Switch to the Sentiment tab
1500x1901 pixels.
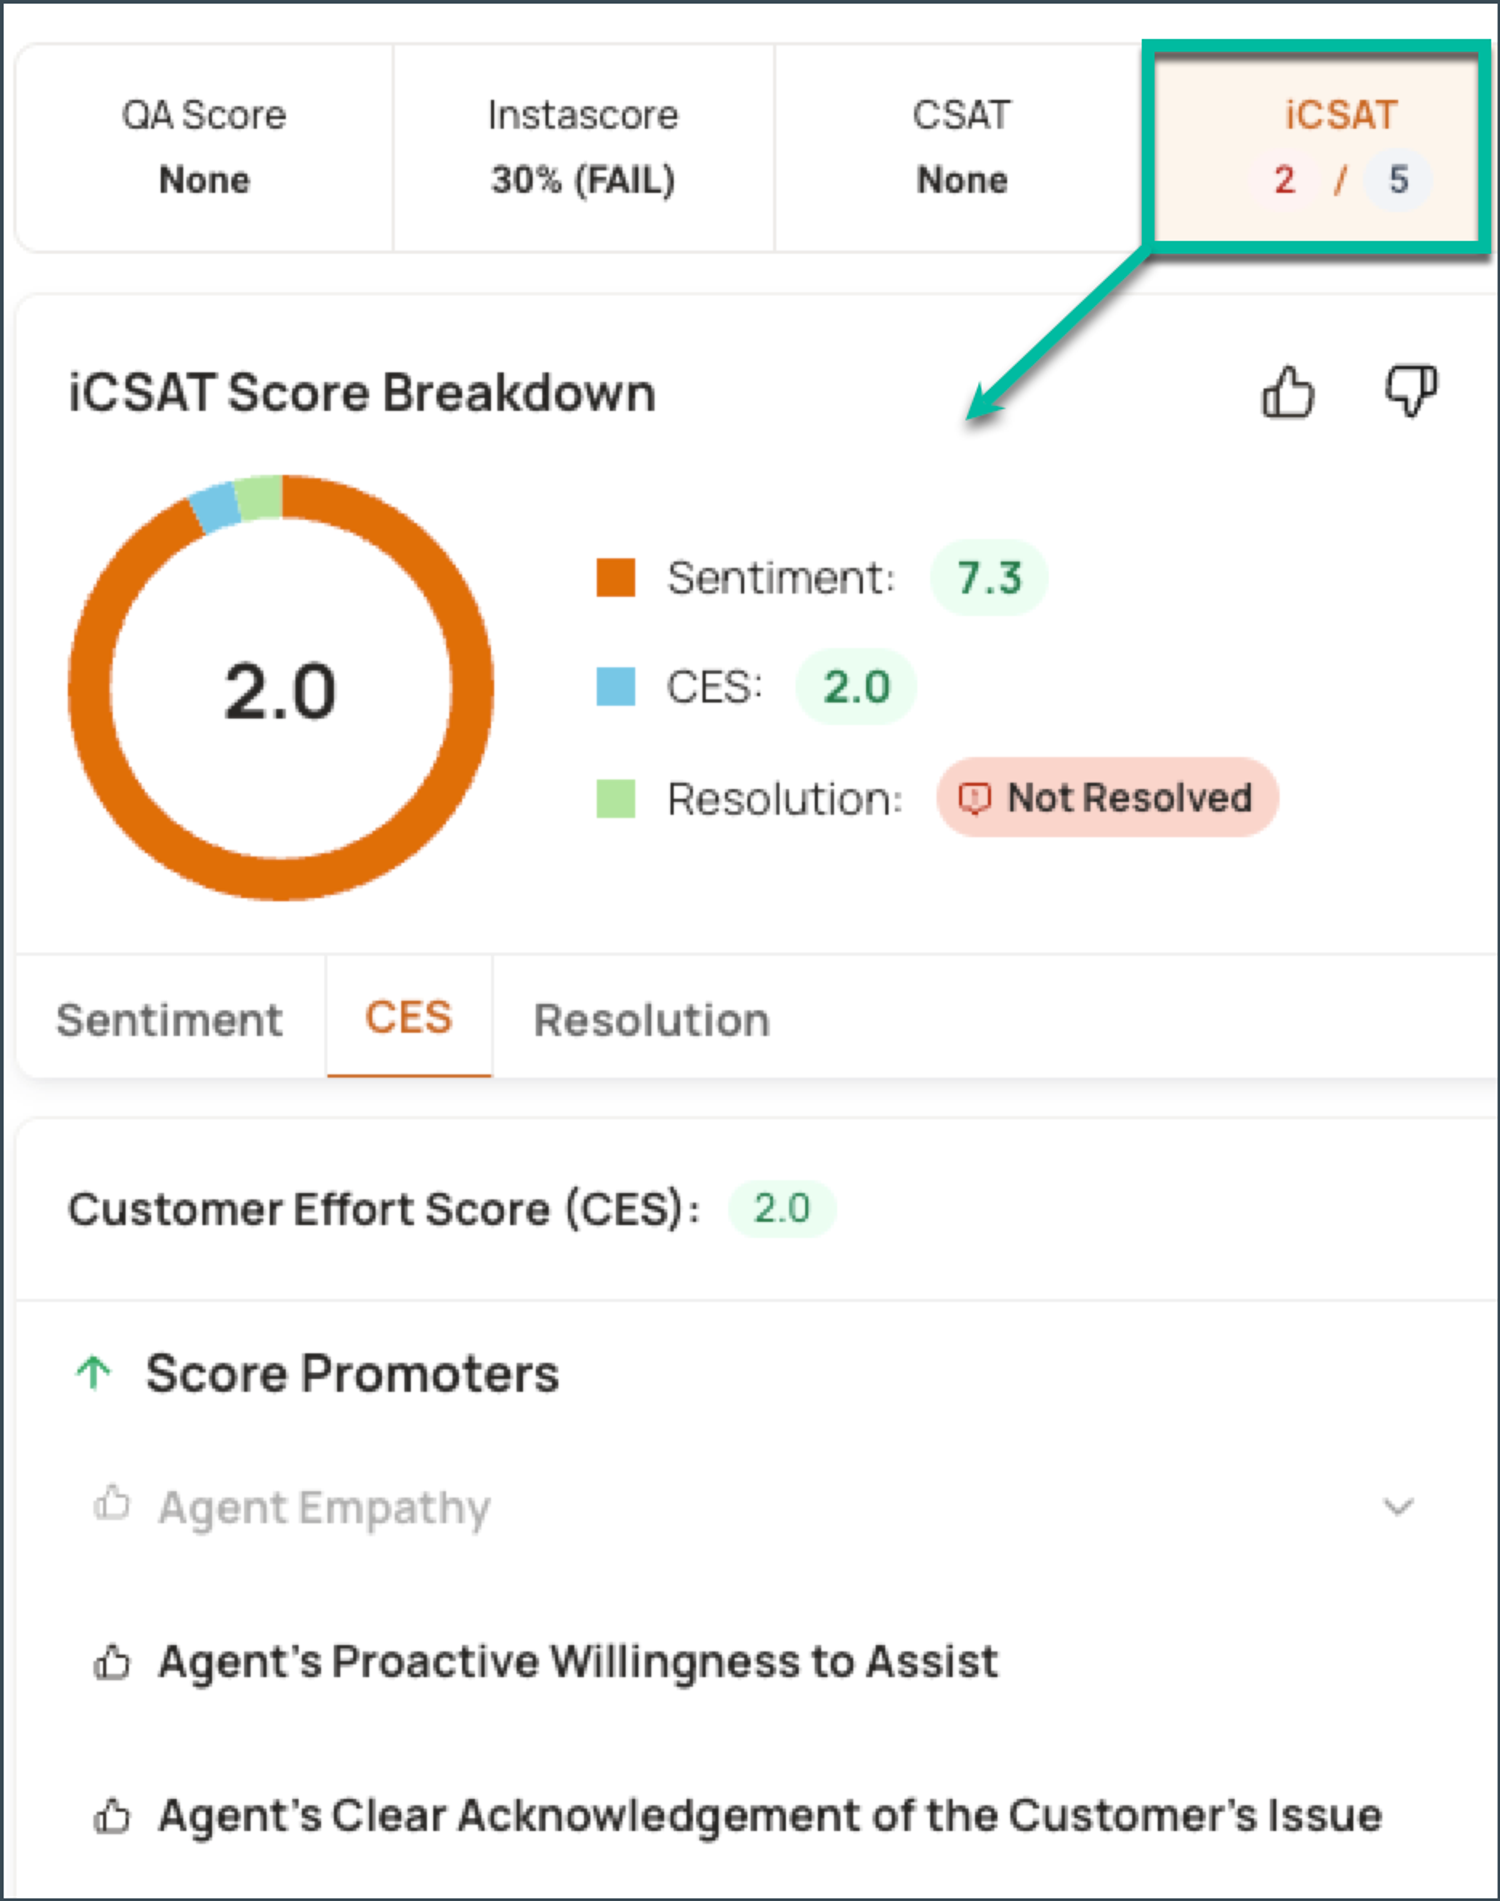[x=170, y=1020]
